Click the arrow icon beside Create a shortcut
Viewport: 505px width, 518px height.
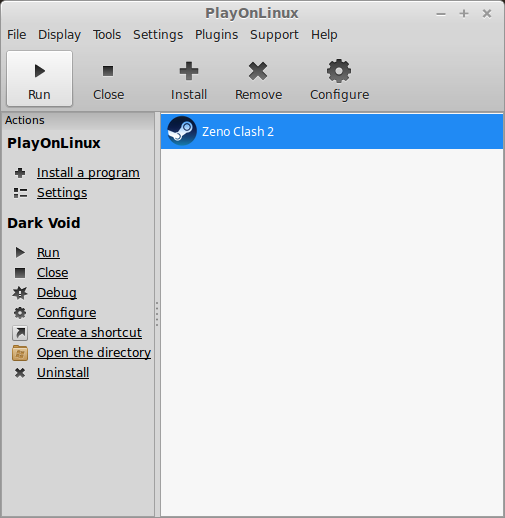tap(20, 333)
